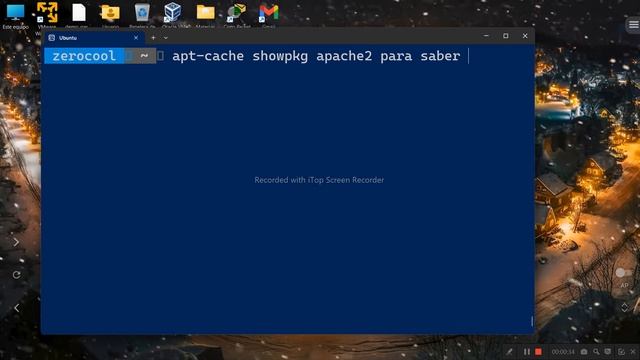This screenshot has height=360, width=640.
Task: Open the recorder pen annotation tool
Action: click(509, 351)
